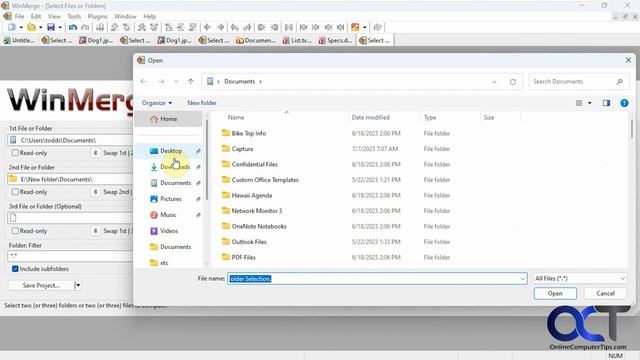
Task: Click the New folder button
Action: (x=202, y=103)
